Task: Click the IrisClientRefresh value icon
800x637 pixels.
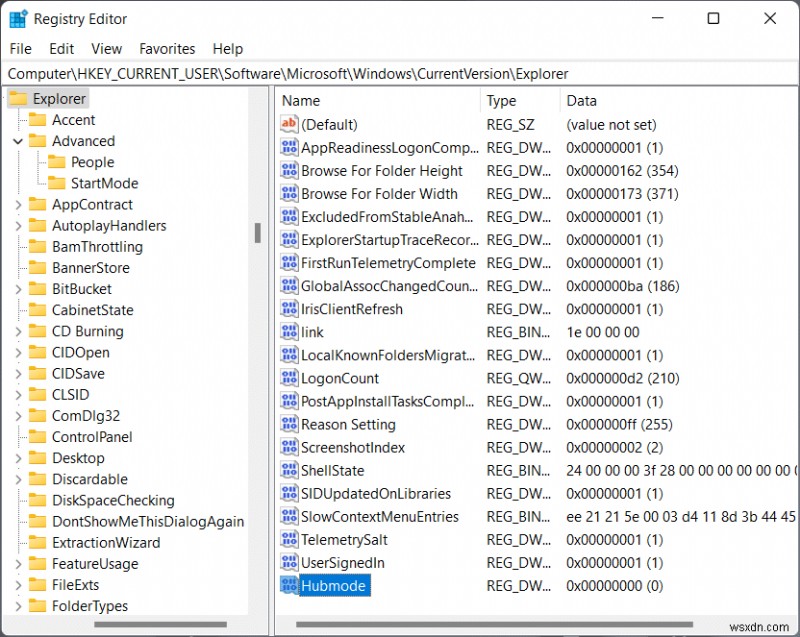Action: click(x=289, y=309)
